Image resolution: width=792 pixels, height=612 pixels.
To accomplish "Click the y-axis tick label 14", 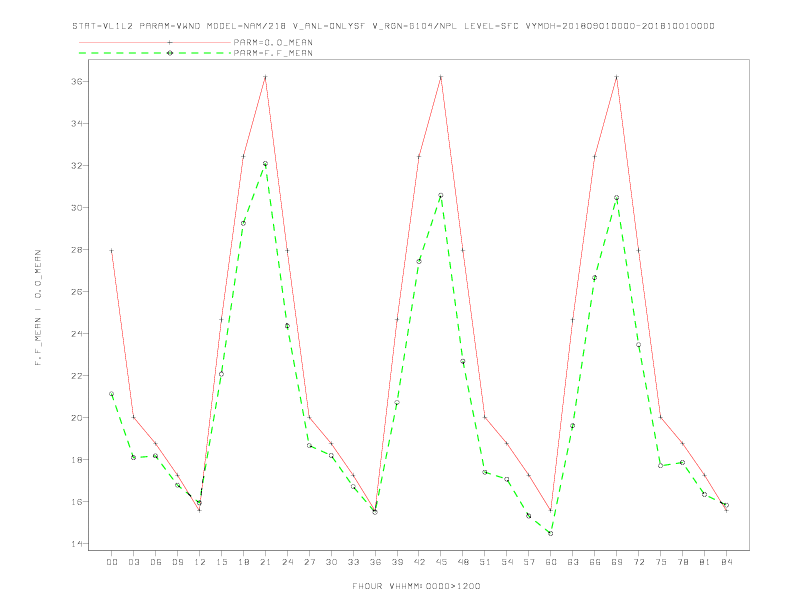I will pos(77,544).
